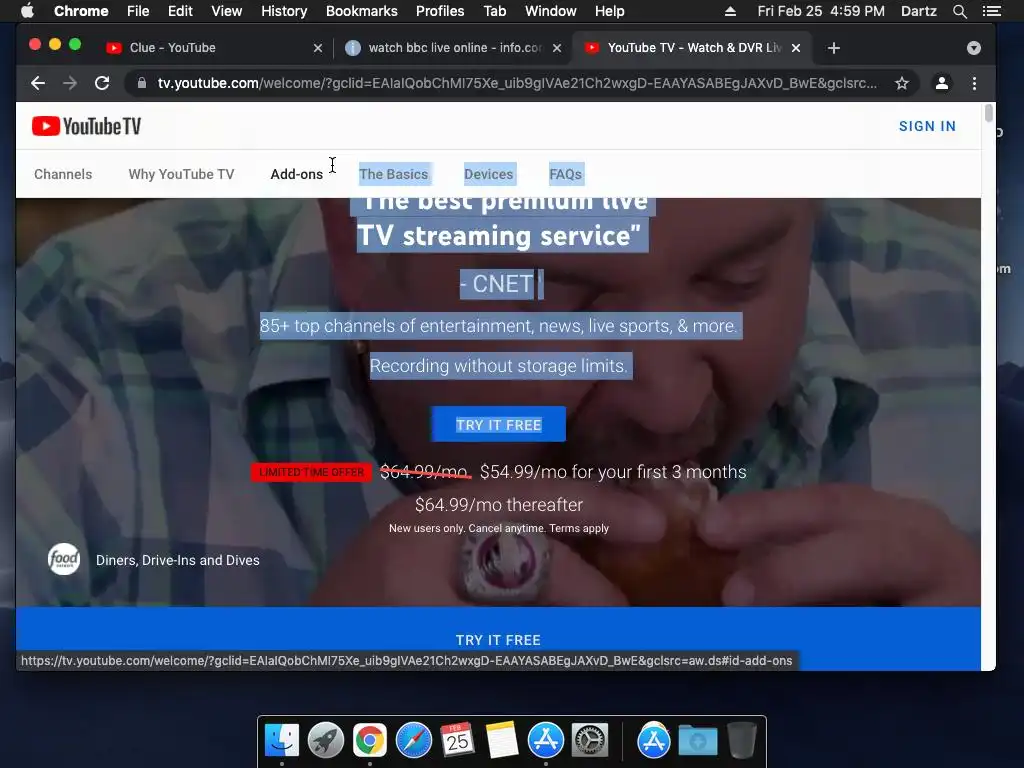Open System Preferences gear in Dock
This screenshot has width=1024, height=768.
(590, 741)
